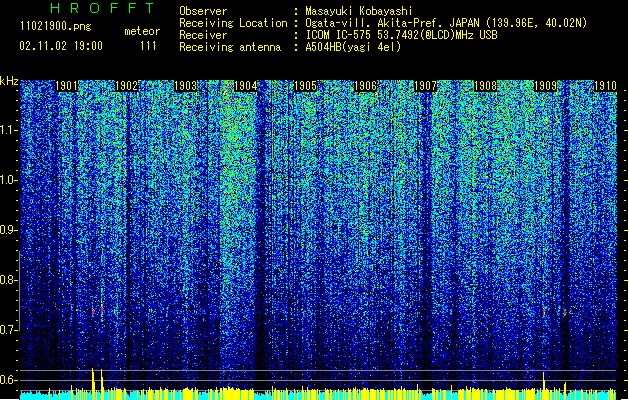This screenshot has height=400, width=629.
Task: Click the Observer field label
Action: [x=203, y=11]
